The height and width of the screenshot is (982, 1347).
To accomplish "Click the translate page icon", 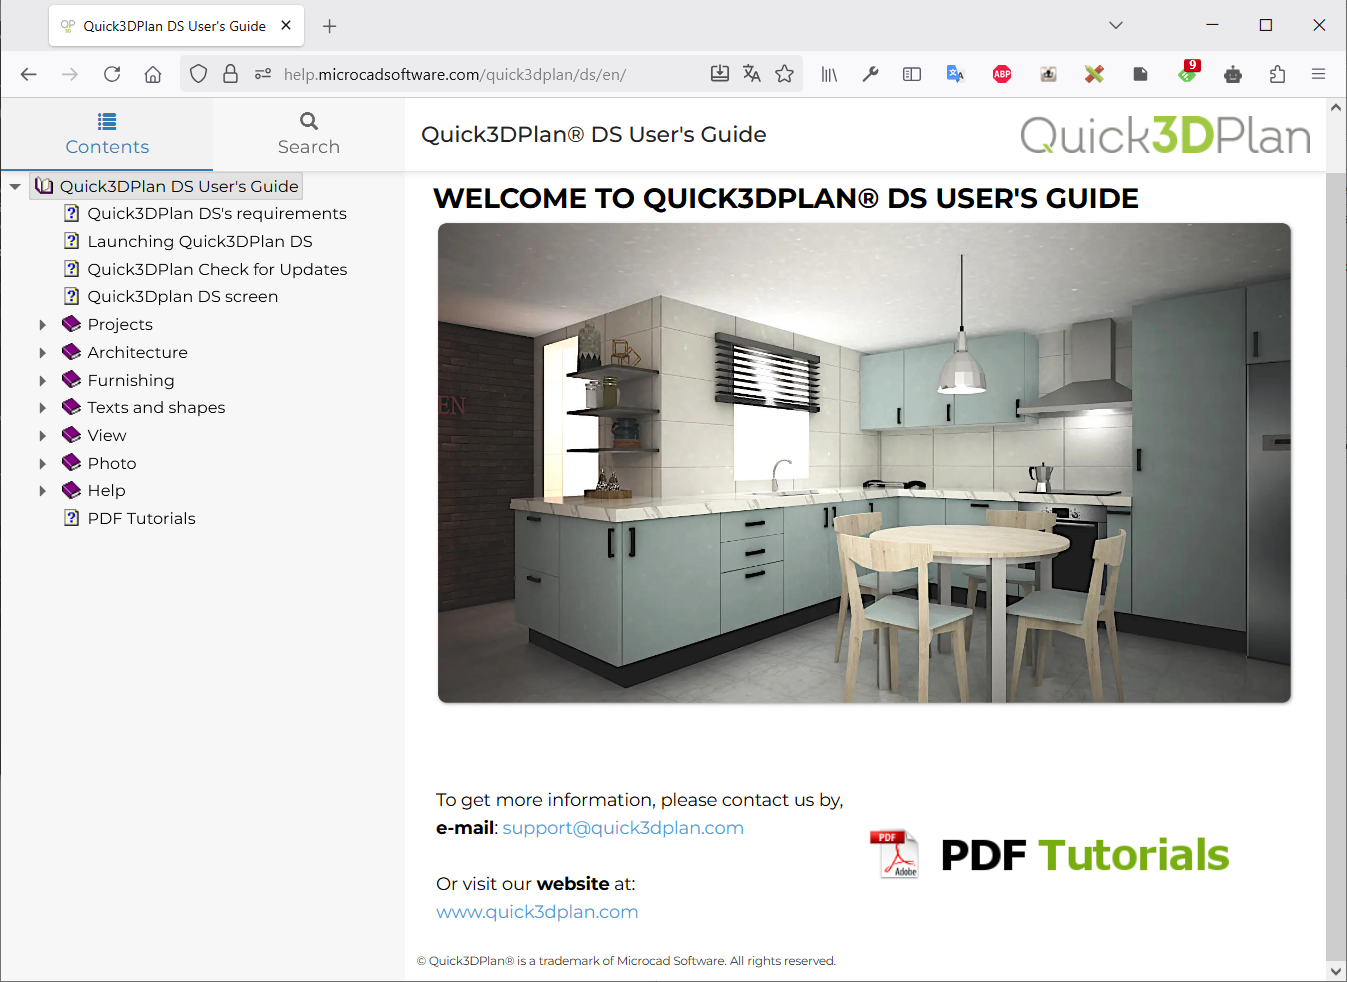I will [x=752, y=74].
